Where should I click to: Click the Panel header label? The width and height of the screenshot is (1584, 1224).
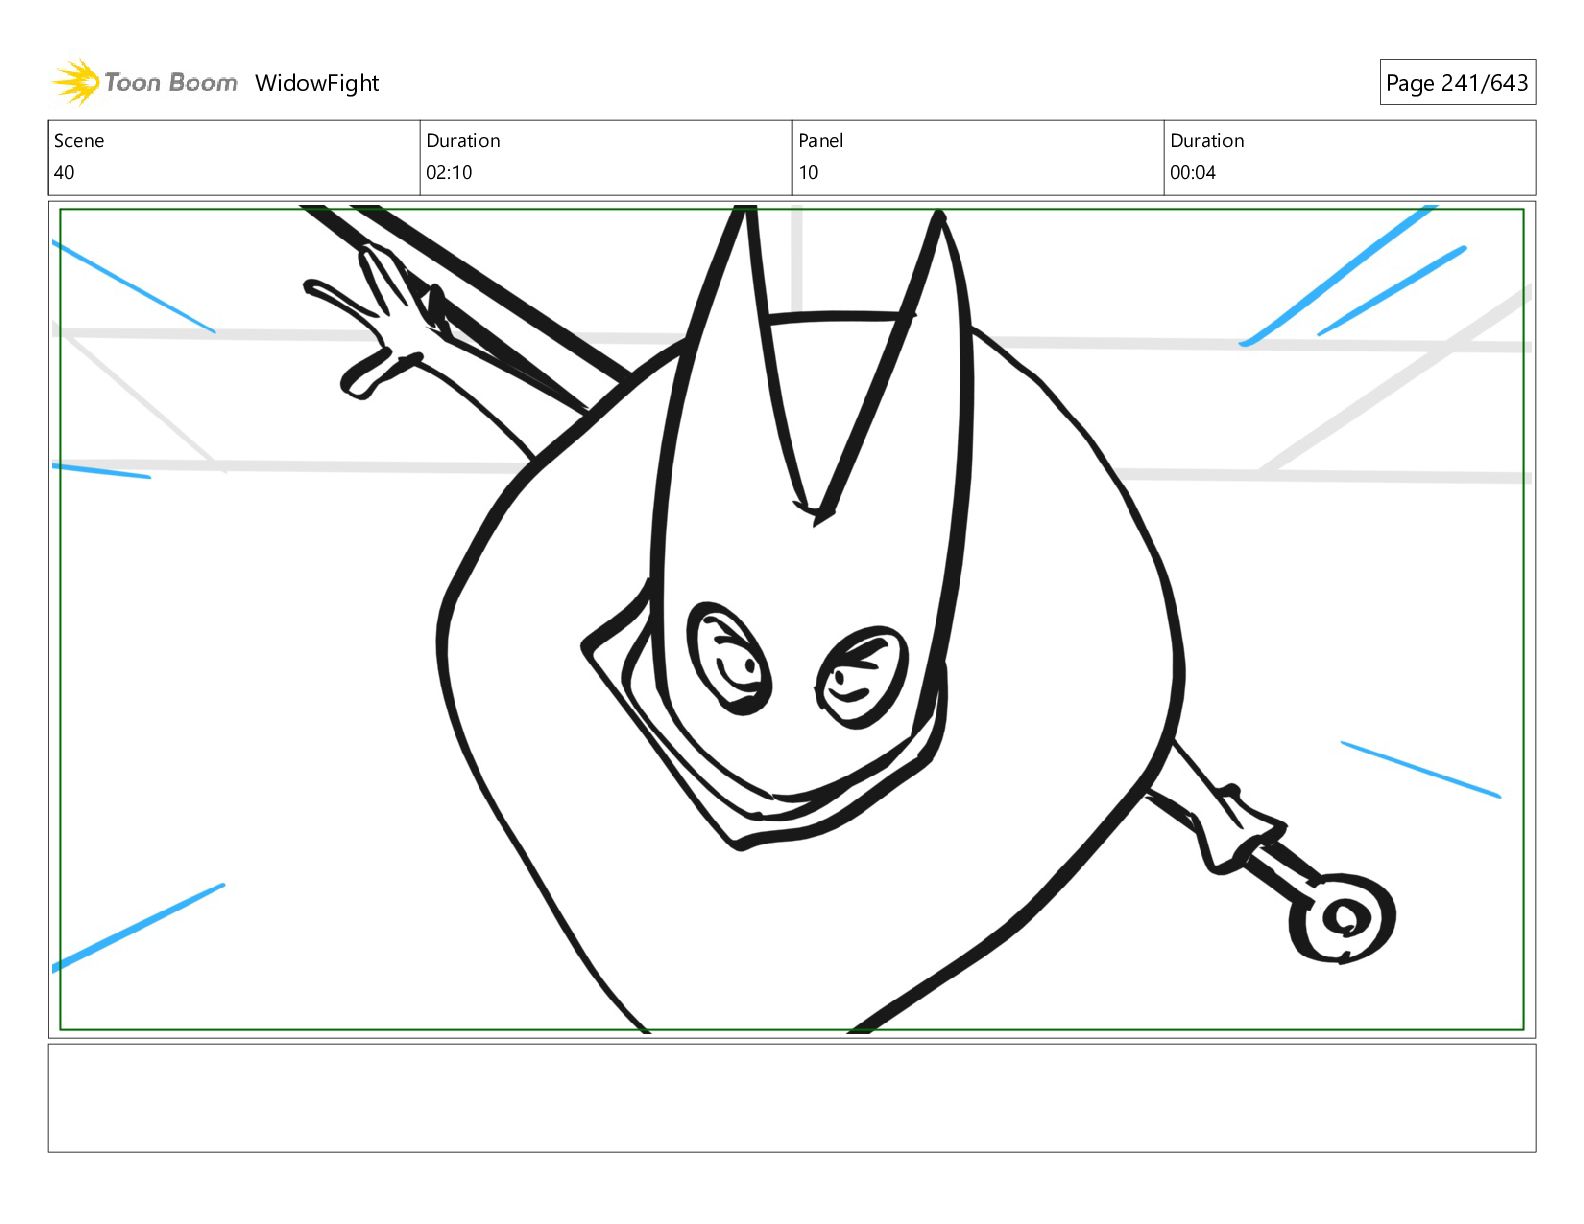tap(820, 141)
